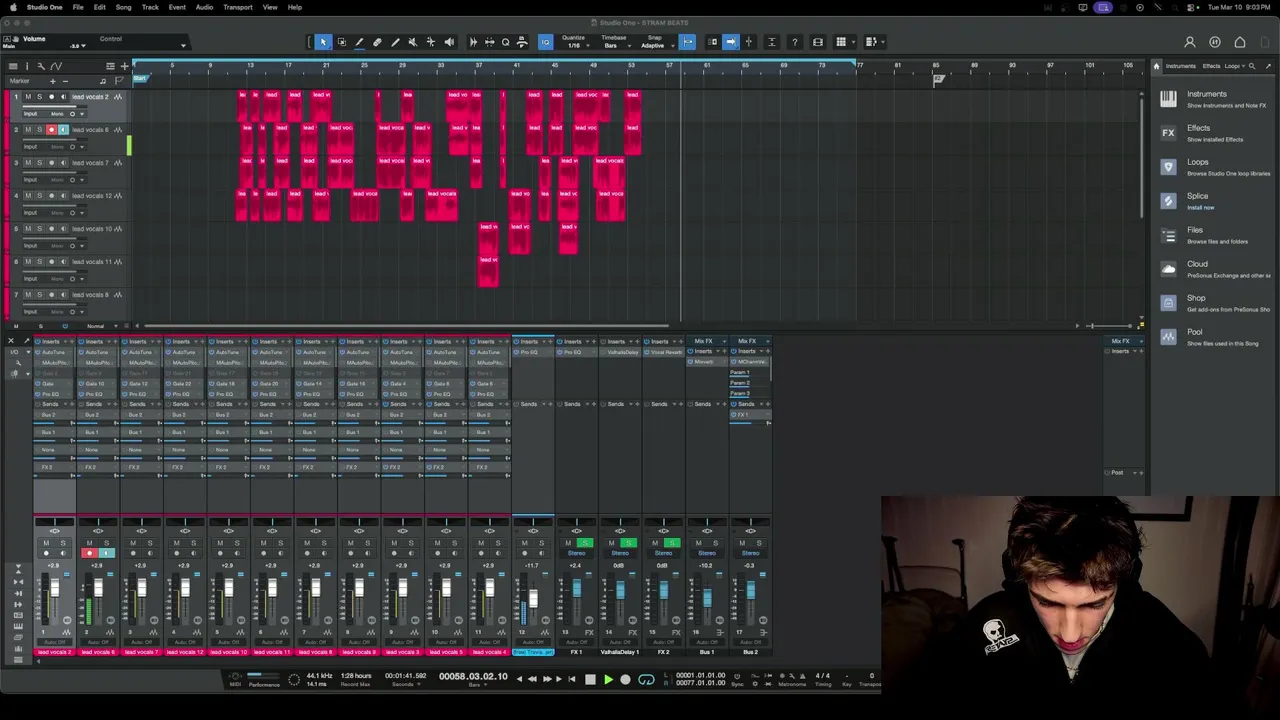Viewport: 1280px width, 720px height.
Task: Open the Transport menu
Action: click(238, 7)
